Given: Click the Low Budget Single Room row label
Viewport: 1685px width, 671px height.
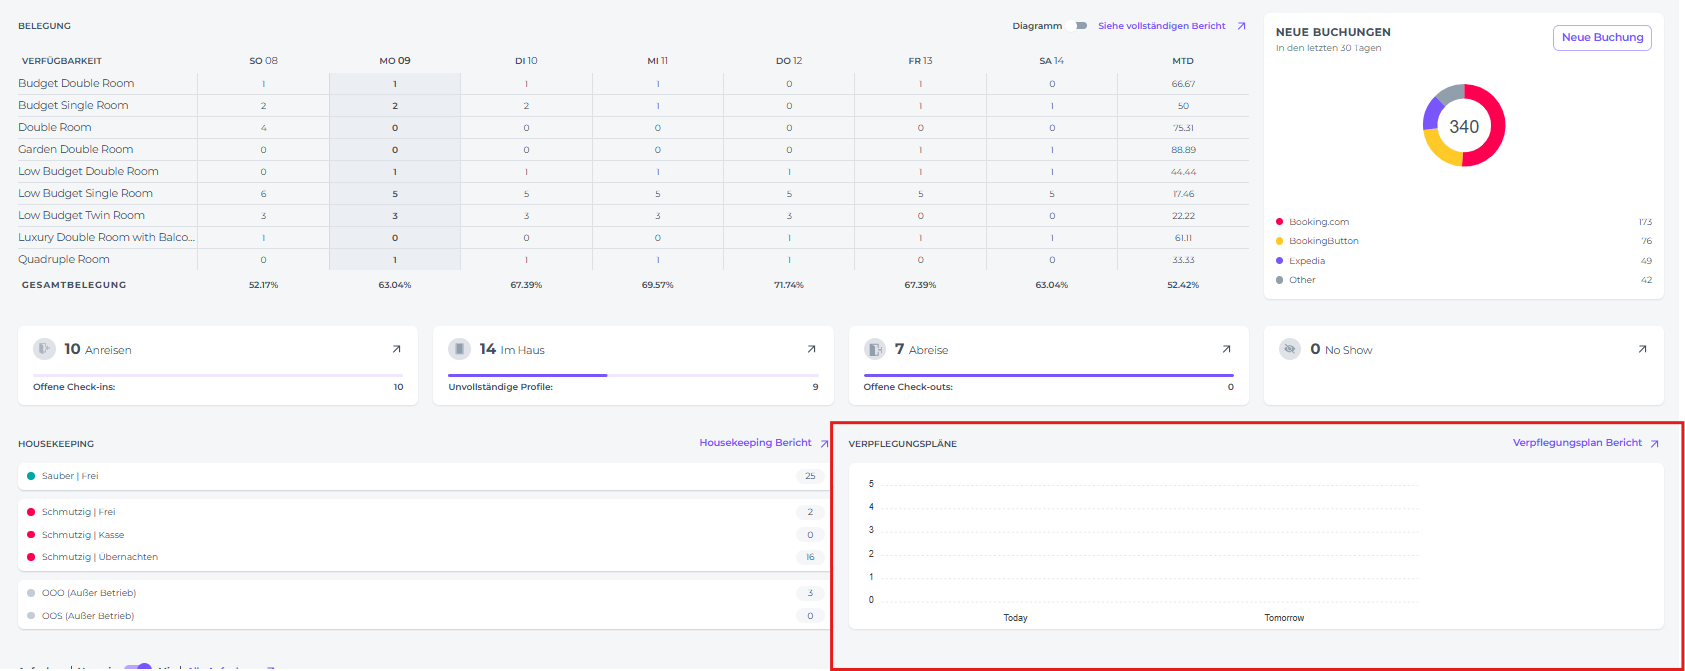Looking at the screenshot, I should click(86, 194).
